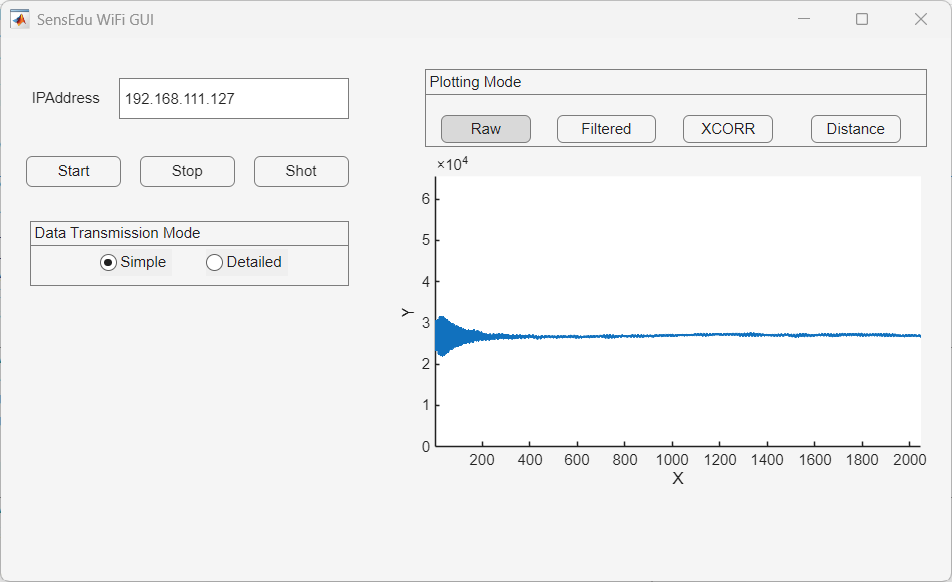Click the MATLAB icon in the title bar
This screenshot has height=582, width=952.
(x=20, y=19)
